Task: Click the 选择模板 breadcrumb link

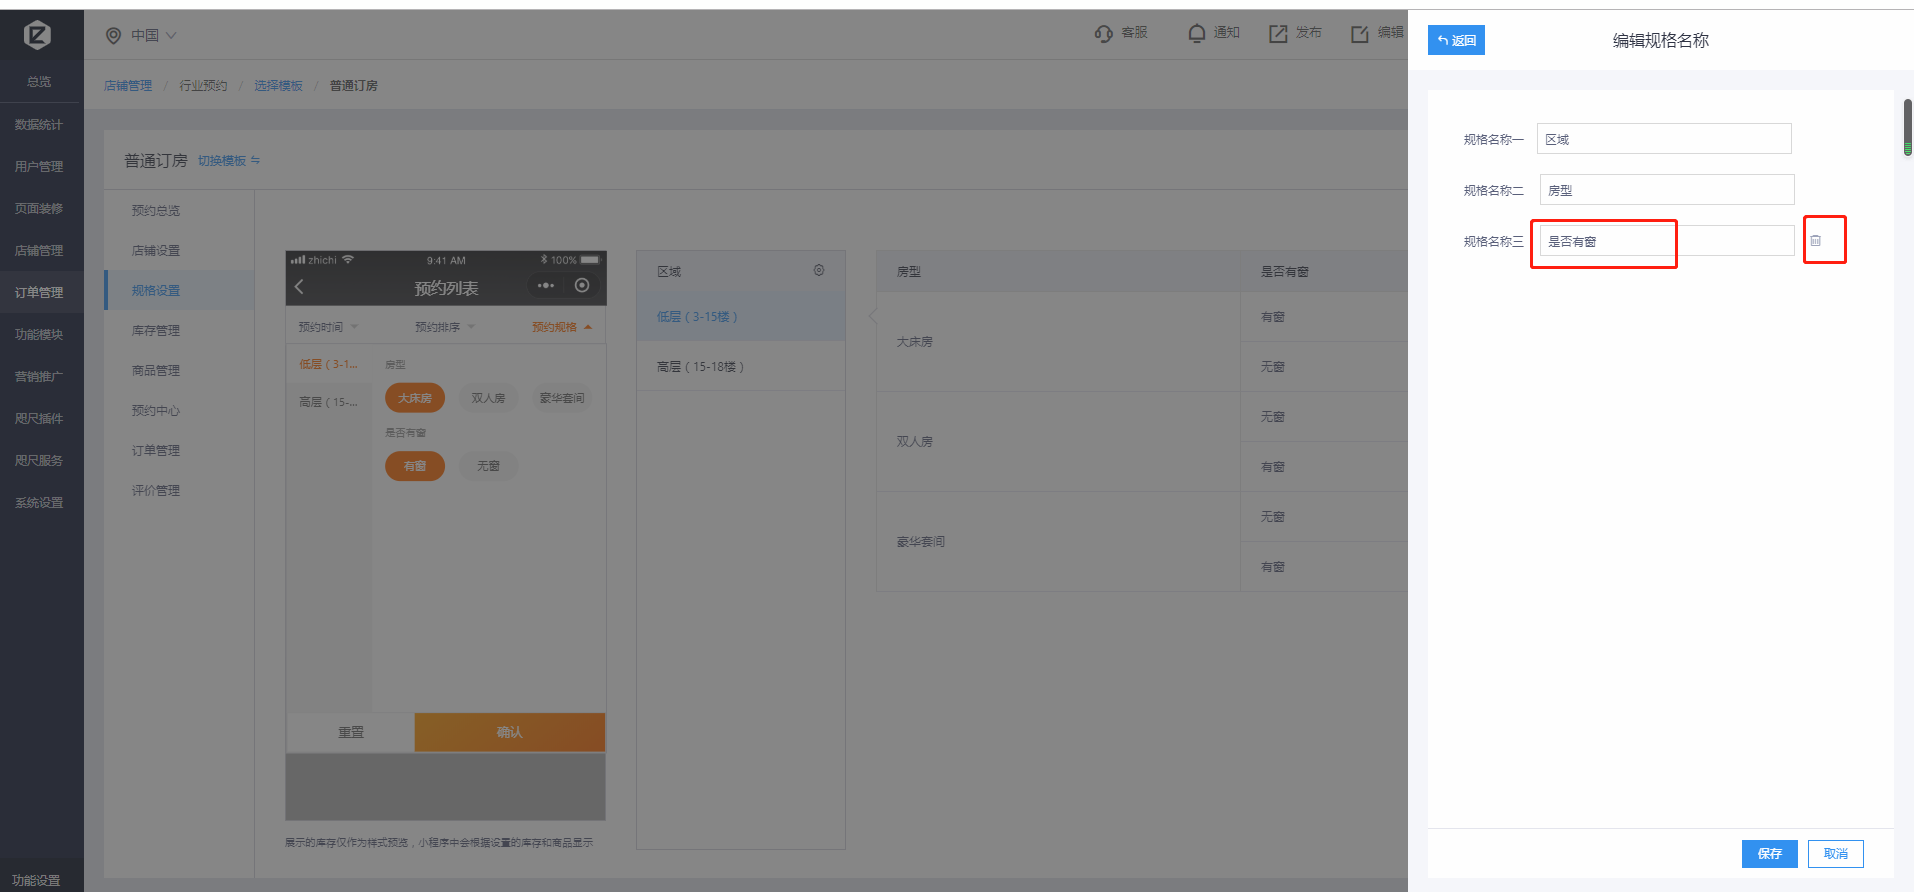Action: click(278, 86)
